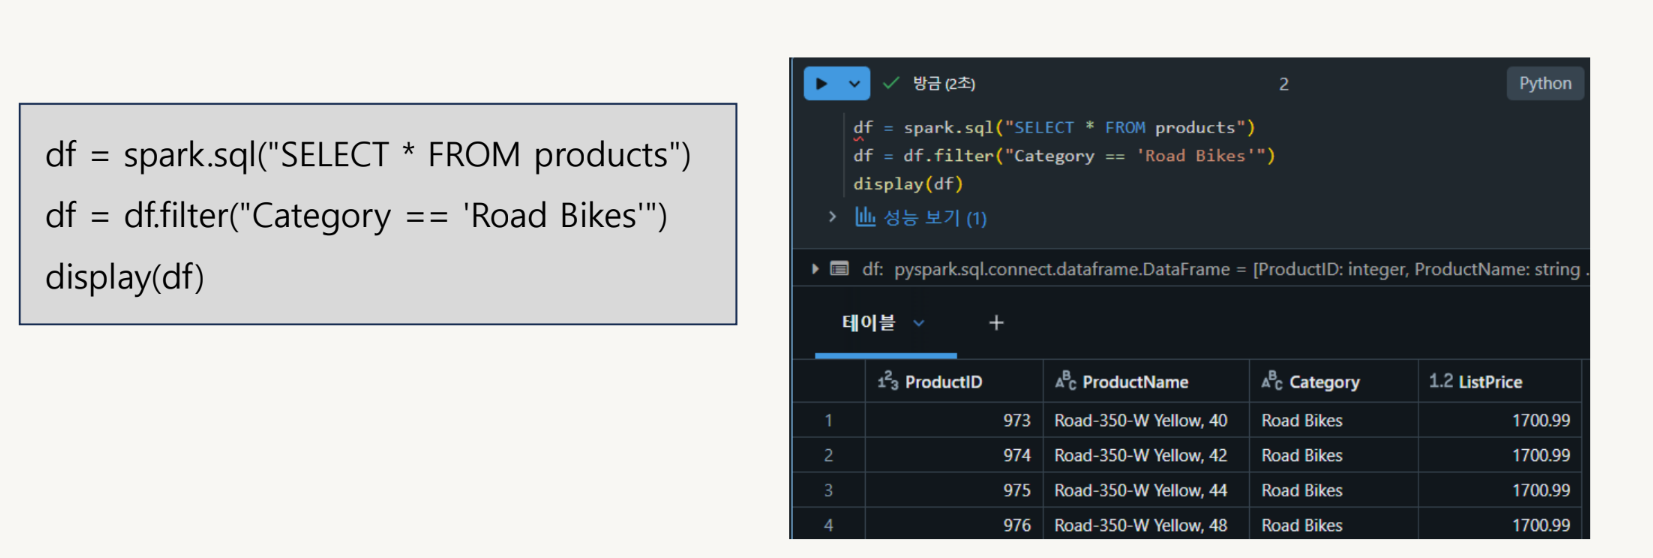
Task: Click the ProductID integer type icon
Action: tap(888, 381)
